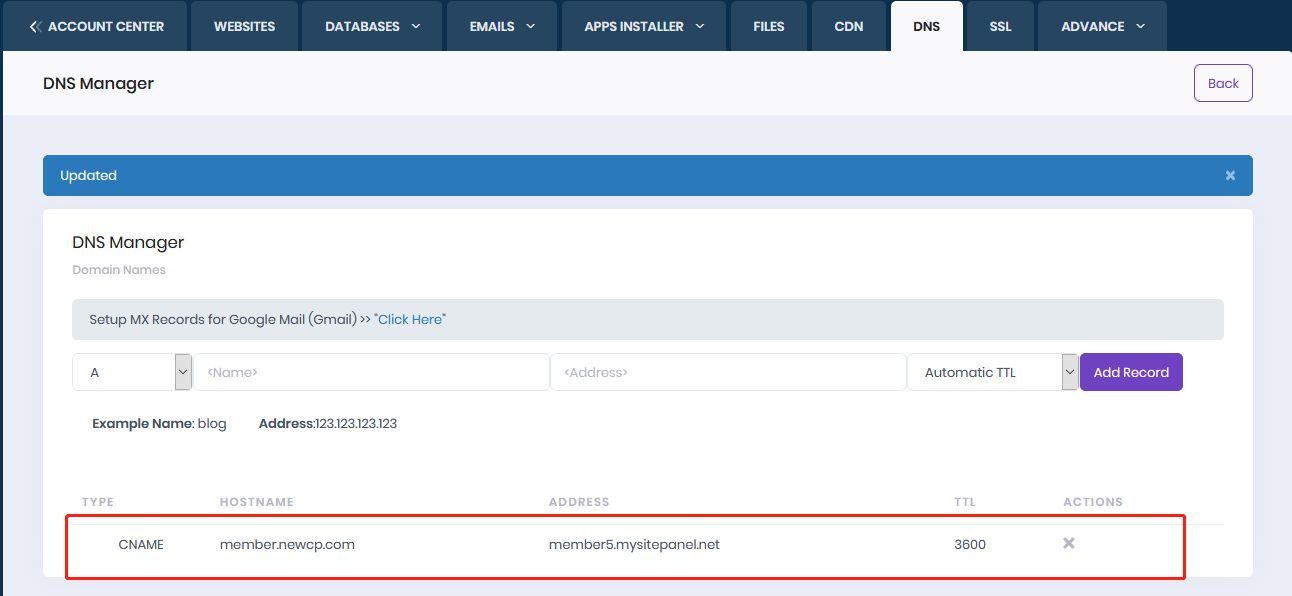The width and height of the screenshot is (1292, 596).
Task: Open the SSL tab
Action: click(x=1000, y=26)
